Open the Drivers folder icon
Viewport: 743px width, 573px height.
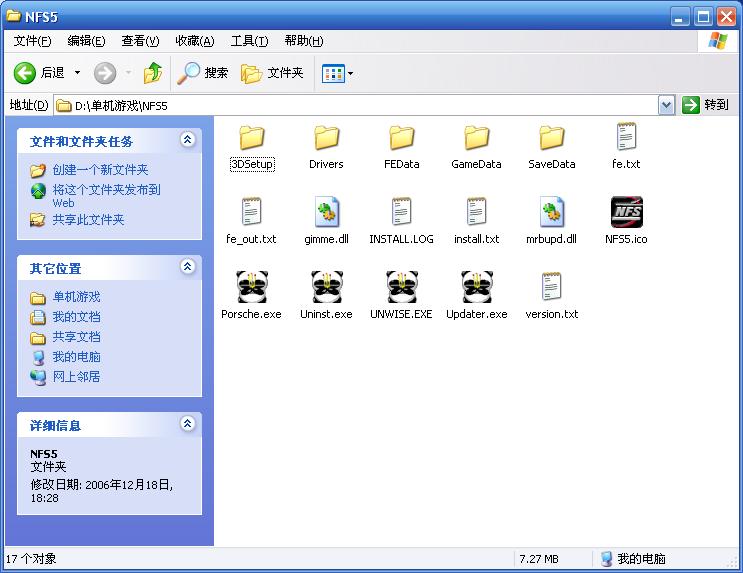(x=326, y=138)
